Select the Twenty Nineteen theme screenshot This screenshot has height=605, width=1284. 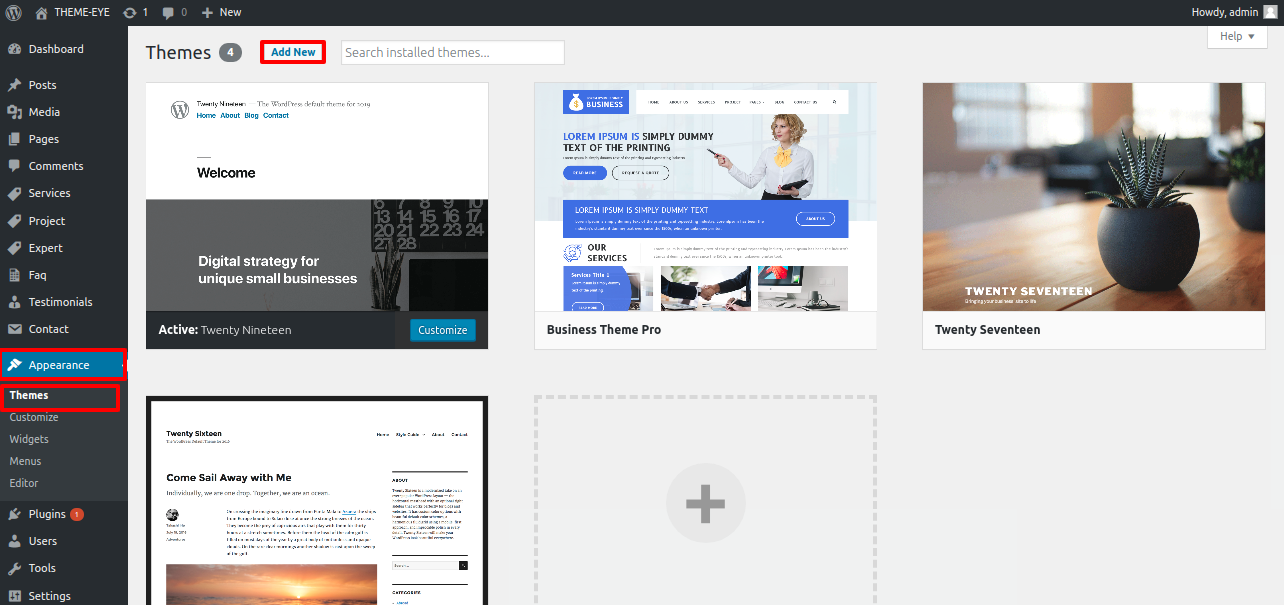pyautogui.click(x=317, y=197)
